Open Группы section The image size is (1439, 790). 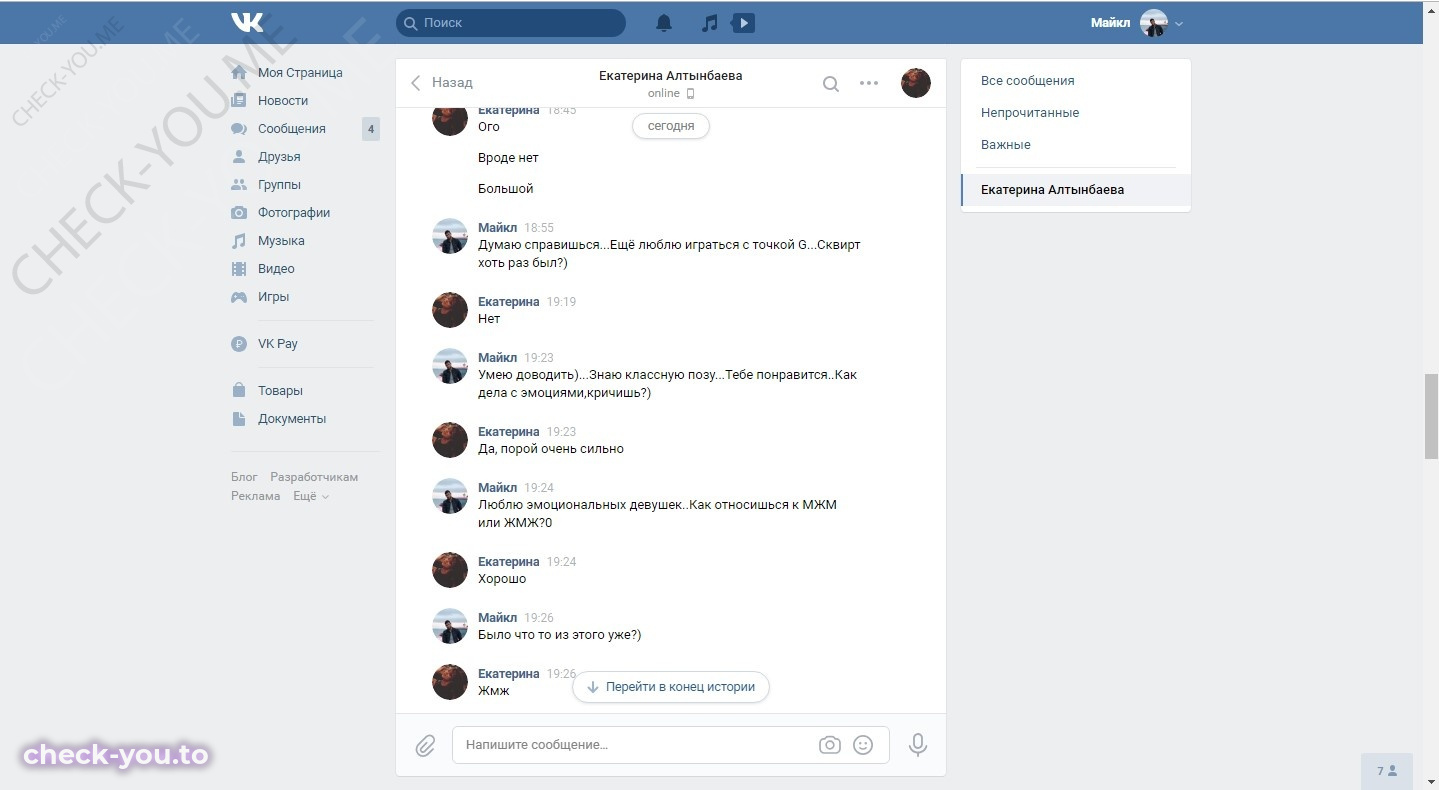279,185
